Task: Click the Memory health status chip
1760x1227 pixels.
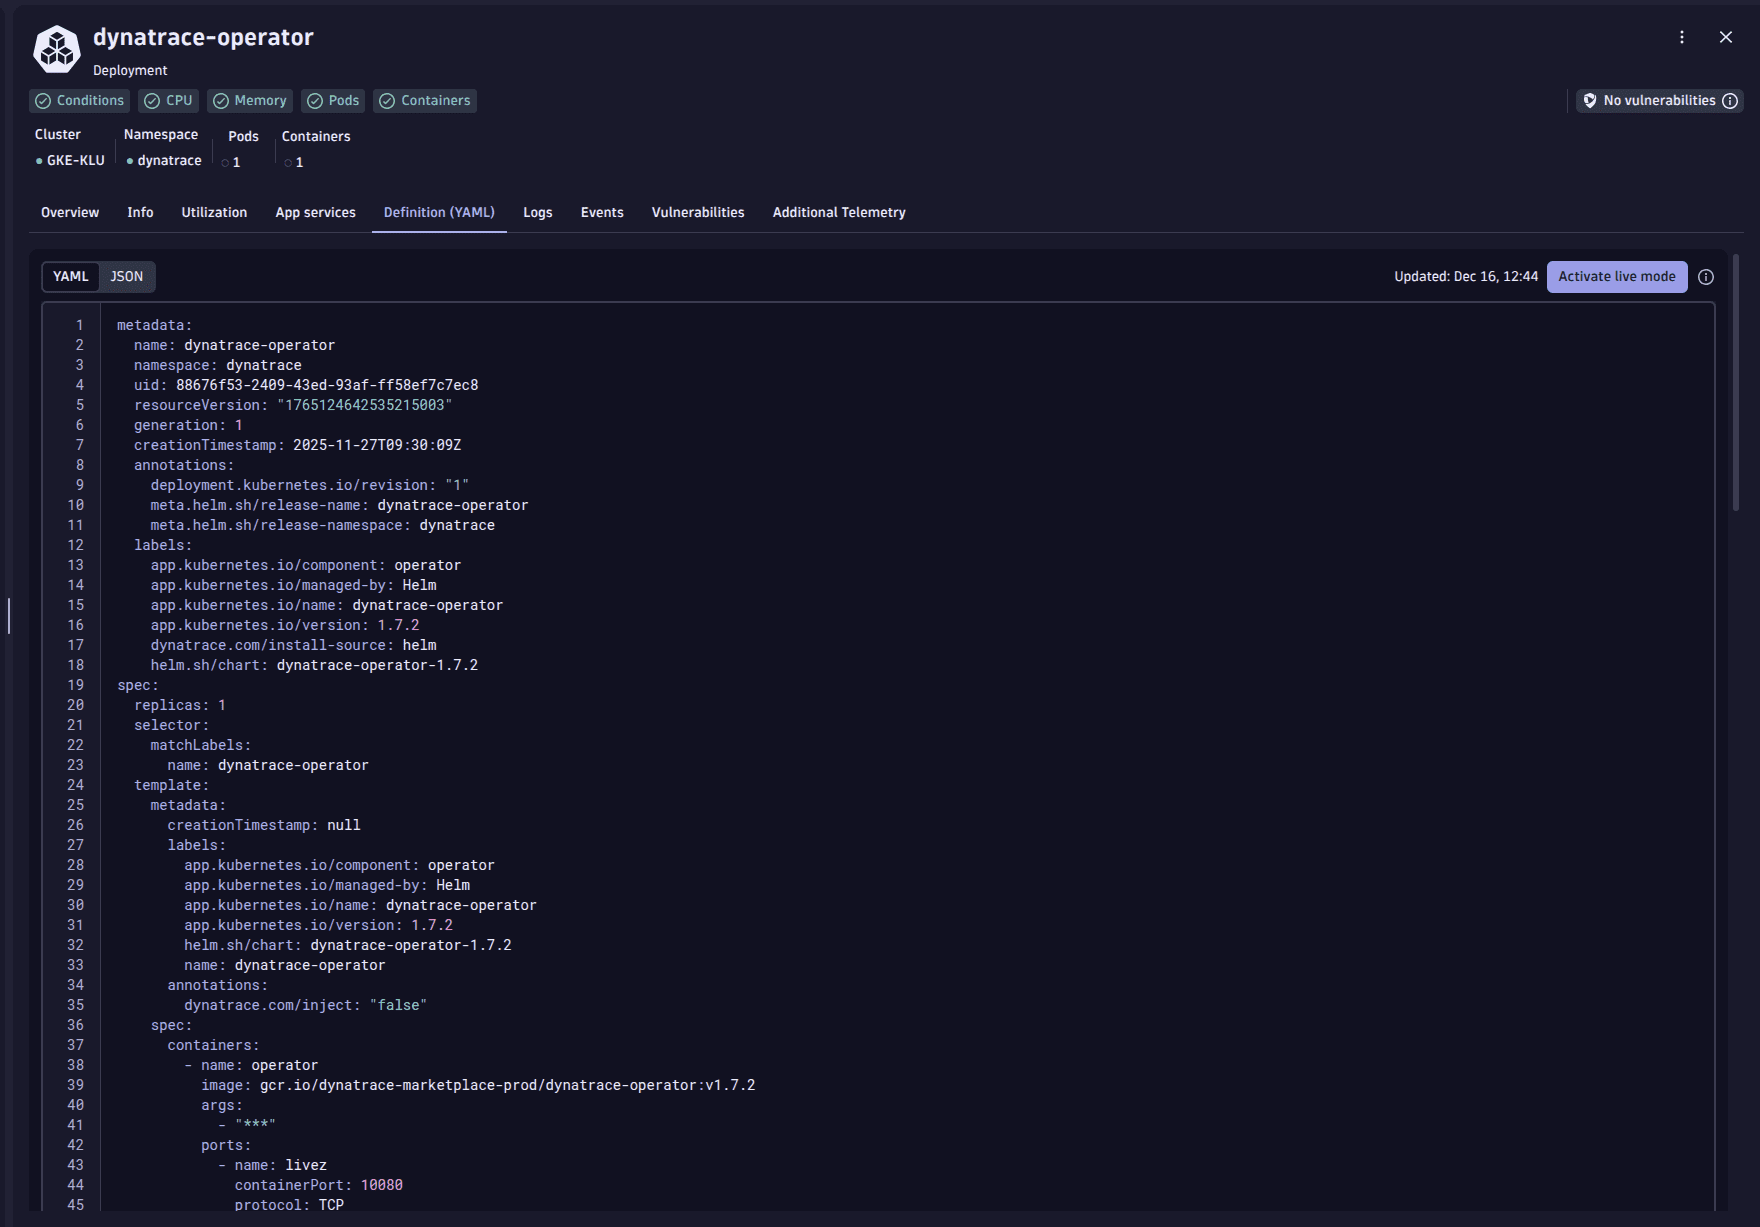Action: pyautogui.click(x=250, y=101)
